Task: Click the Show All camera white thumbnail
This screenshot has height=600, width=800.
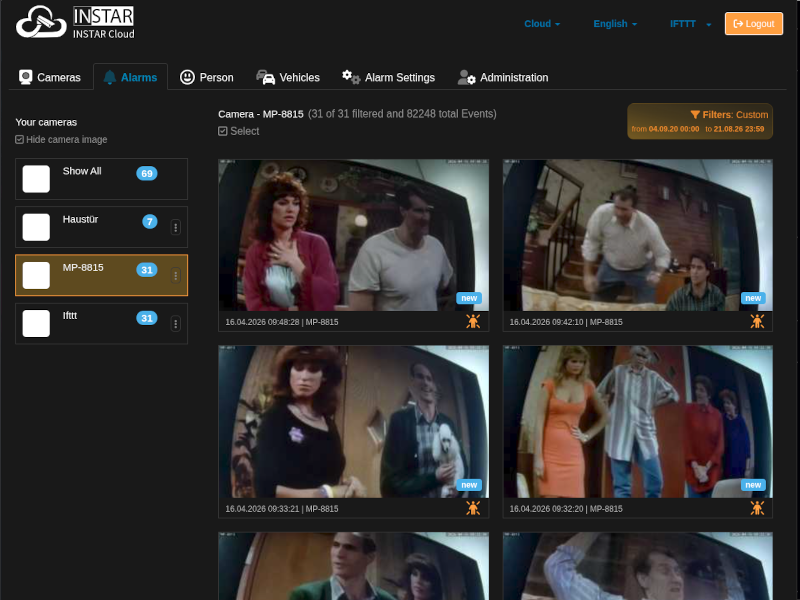Action: point(36,179)
